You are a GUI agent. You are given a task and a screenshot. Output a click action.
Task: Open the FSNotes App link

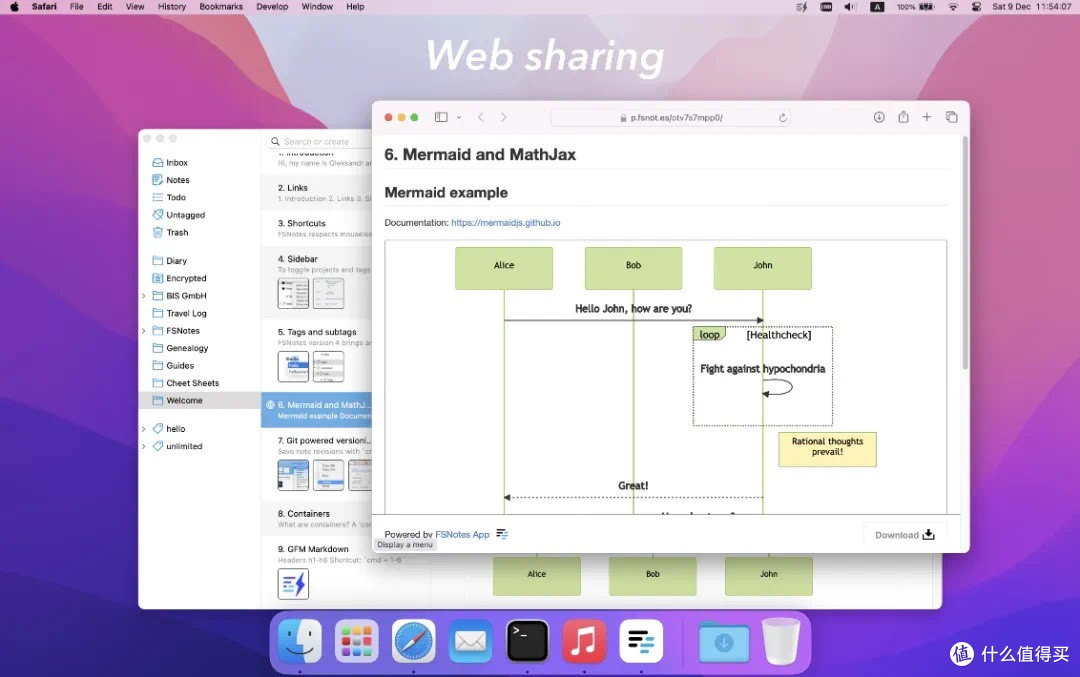coord(462,534)
